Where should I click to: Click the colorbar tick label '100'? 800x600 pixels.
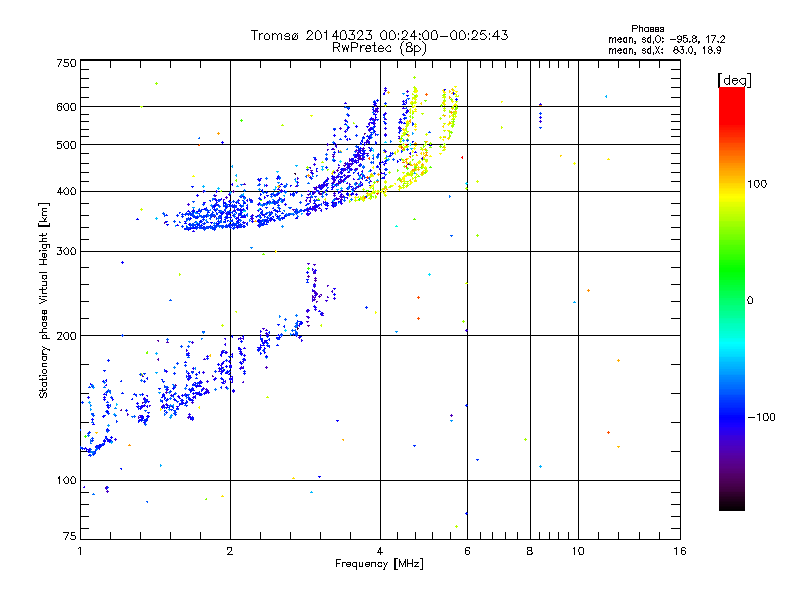click(757, 184)
